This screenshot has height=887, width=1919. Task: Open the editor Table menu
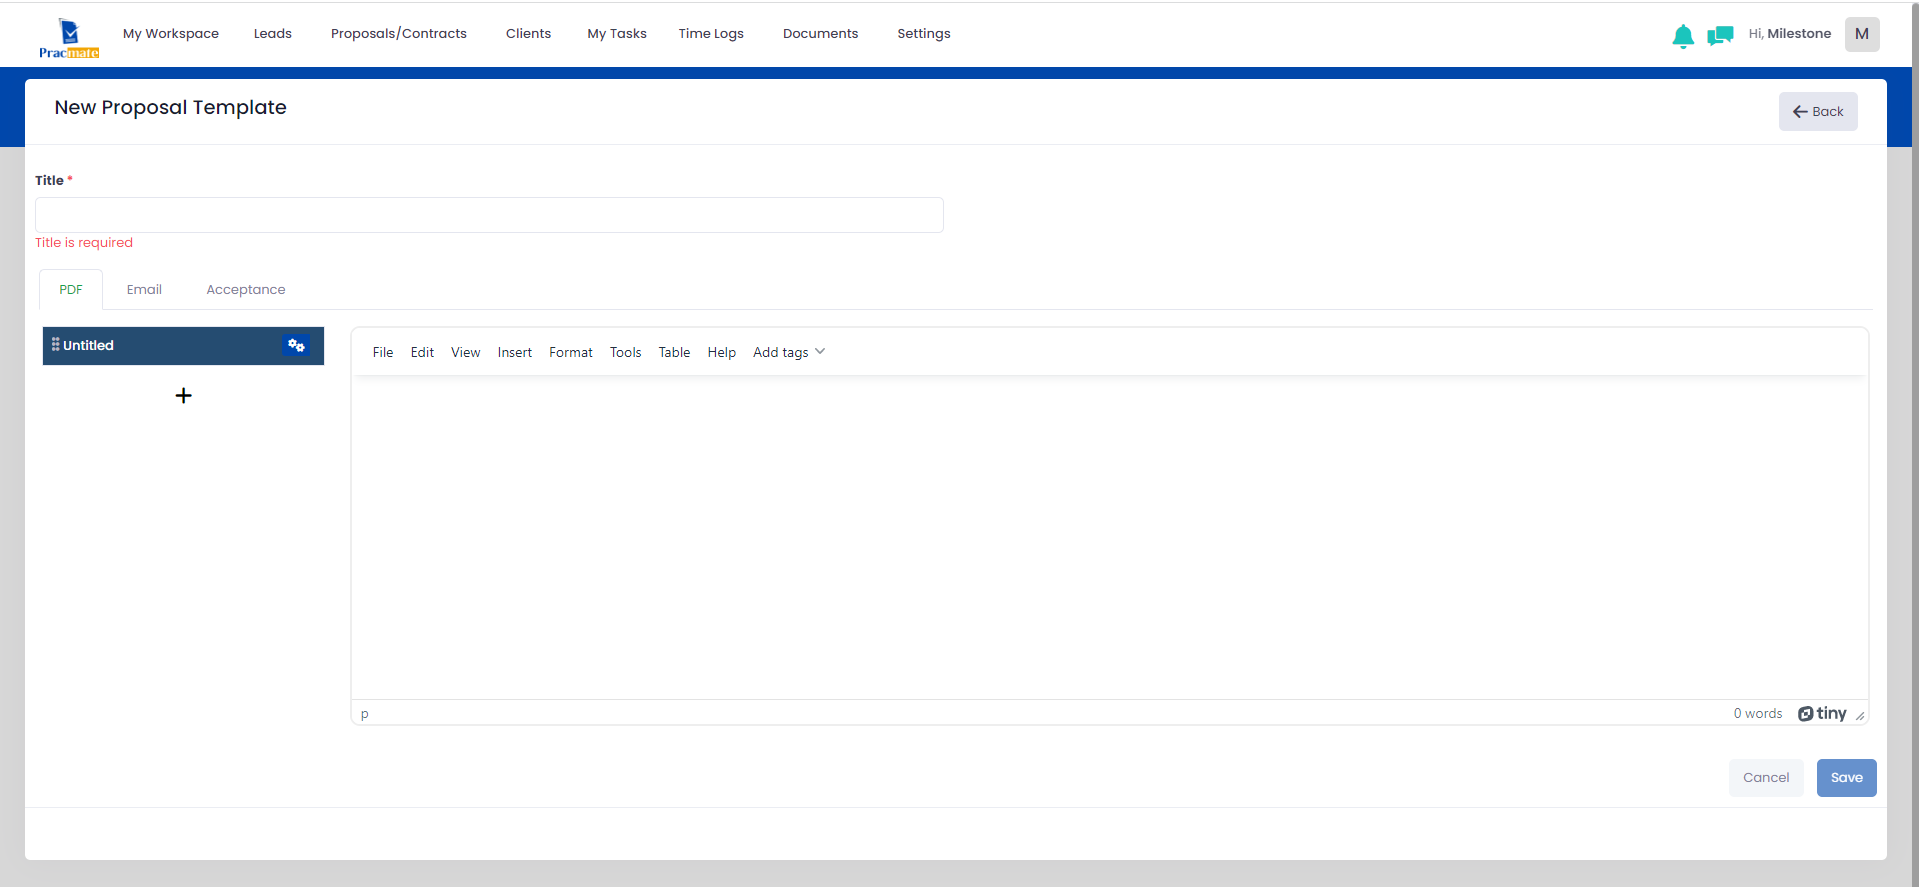(x=674, y=352)
